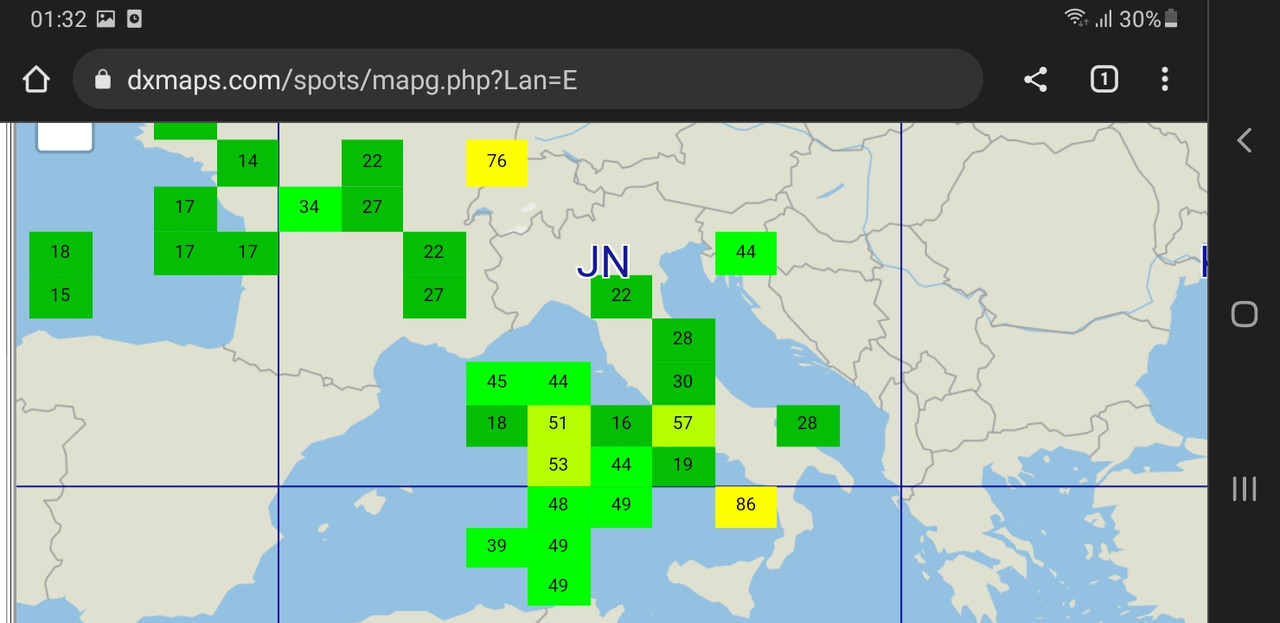
Task: Tap the Chrome home icon
Action: point(36,80)
